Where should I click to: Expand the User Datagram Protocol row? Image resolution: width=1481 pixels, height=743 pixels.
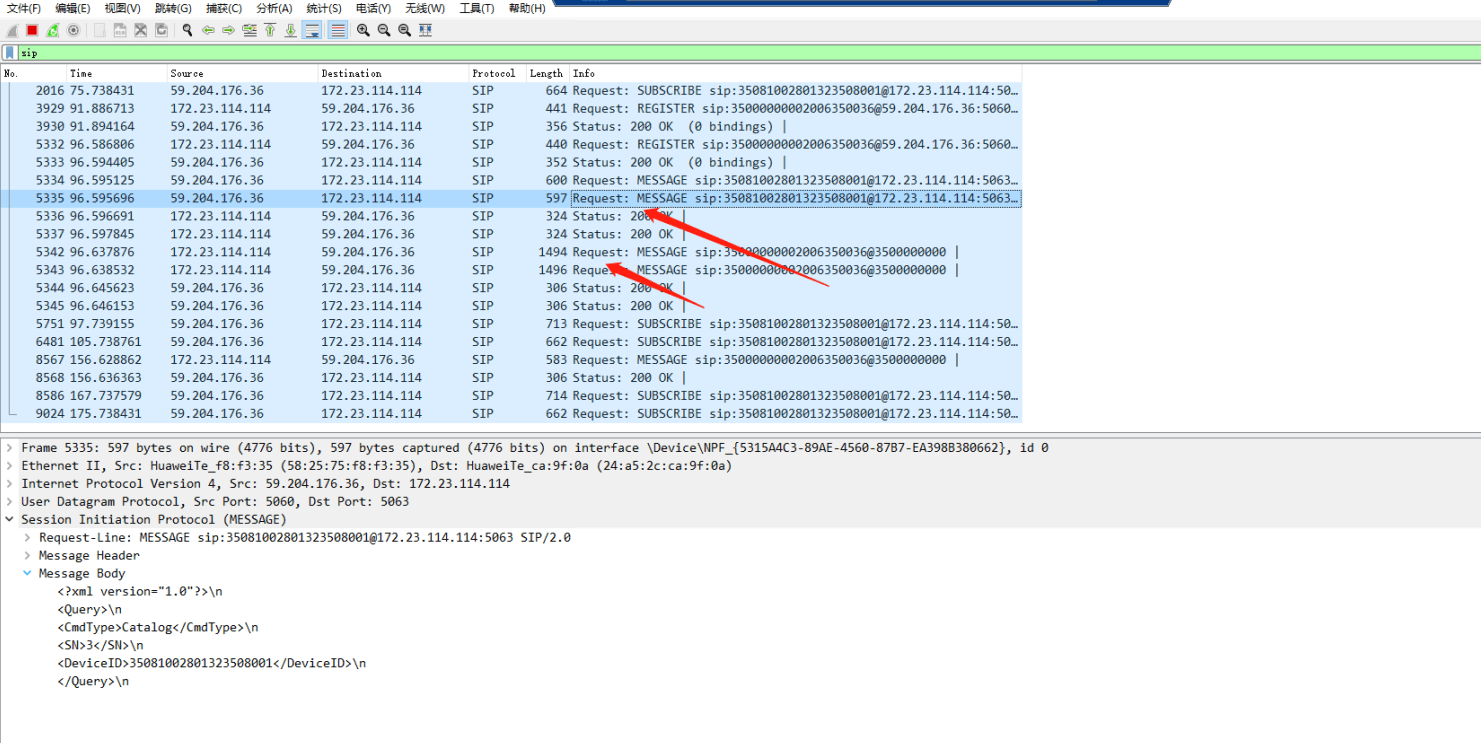point(10,502)
